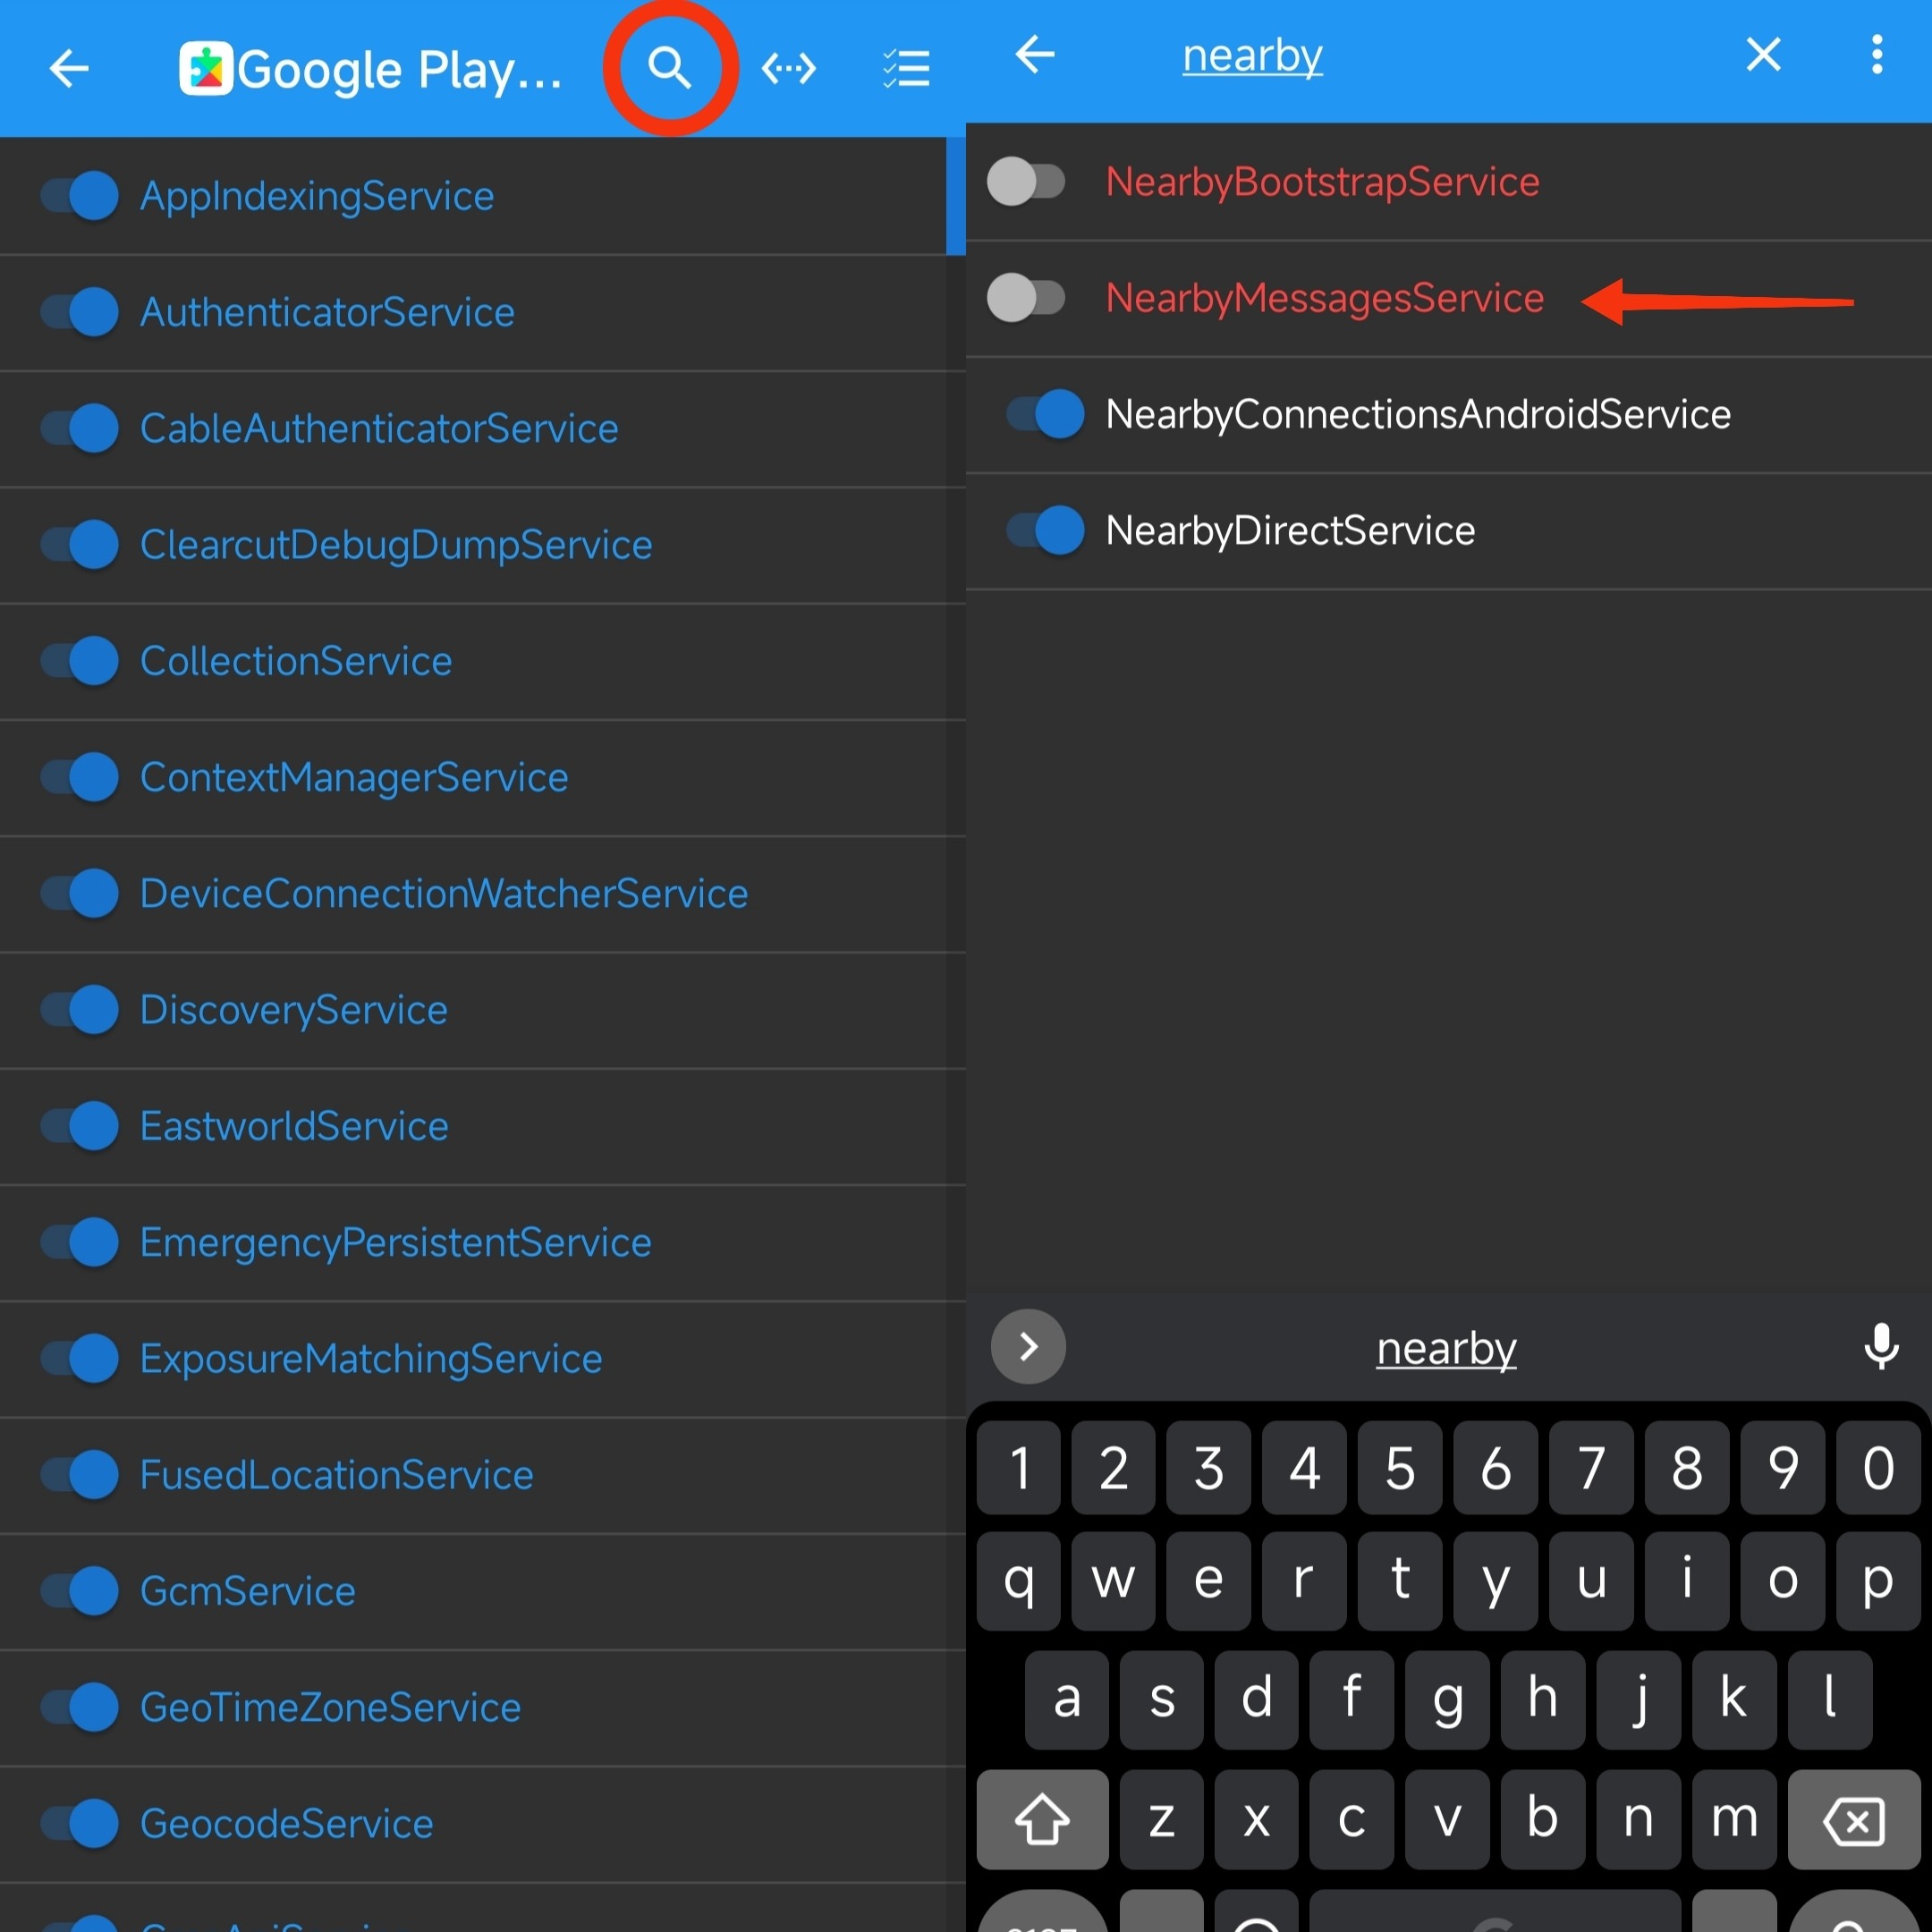Enable the NearbyBootstrapService toggle

[x=1025, y=182]
